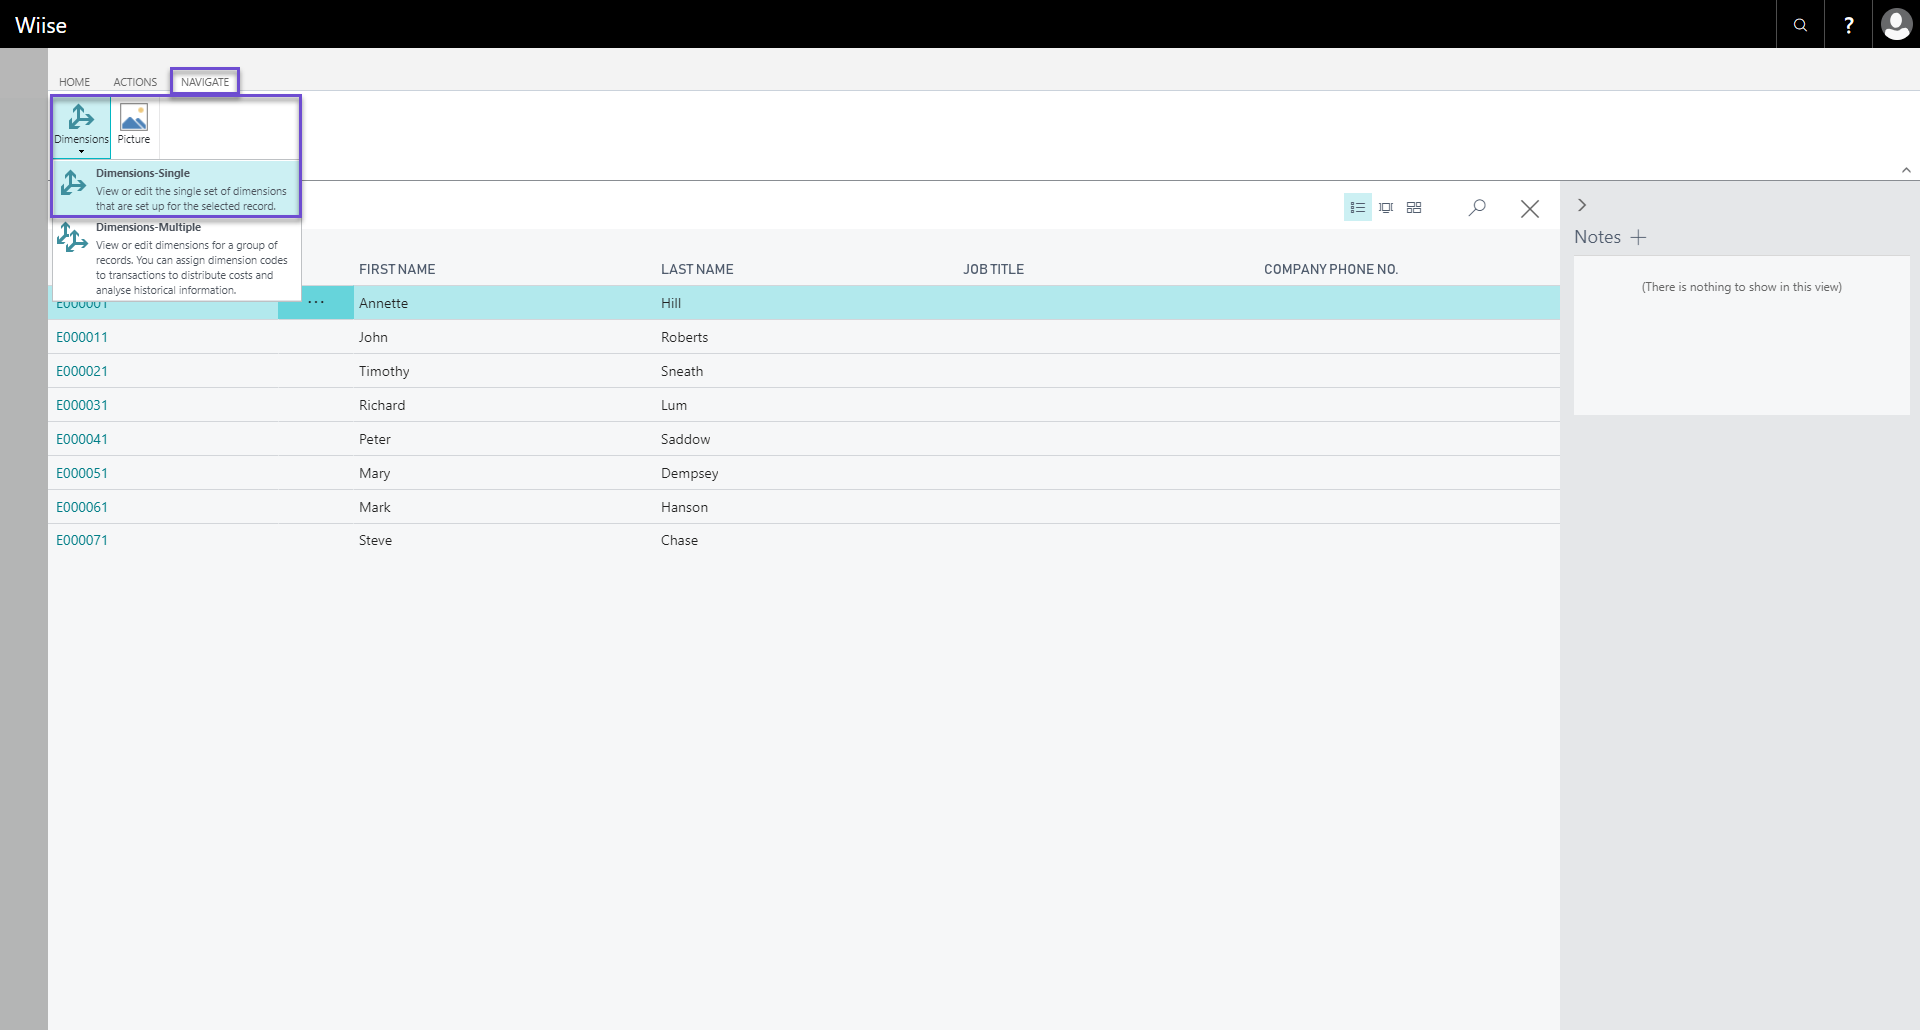The height and width of the screenshot is (1030, 1920).
Task: Open the help question mark icon
Action: click(1848, 25)
